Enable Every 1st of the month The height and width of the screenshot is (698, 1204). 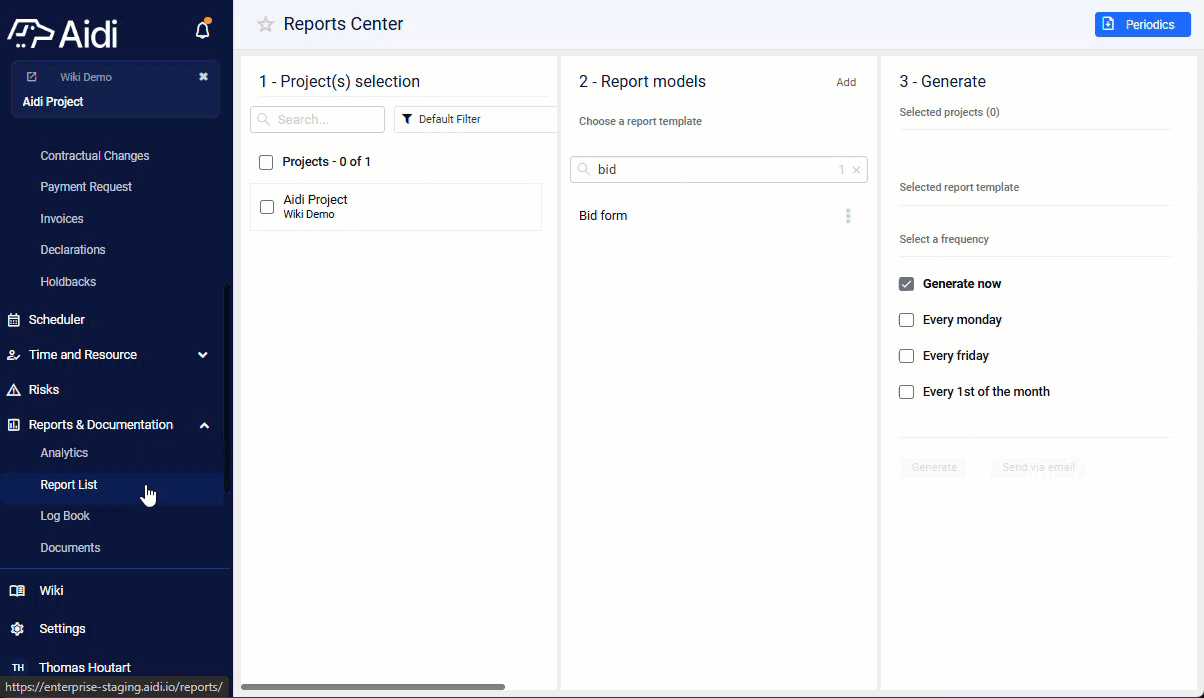point(907,392)
